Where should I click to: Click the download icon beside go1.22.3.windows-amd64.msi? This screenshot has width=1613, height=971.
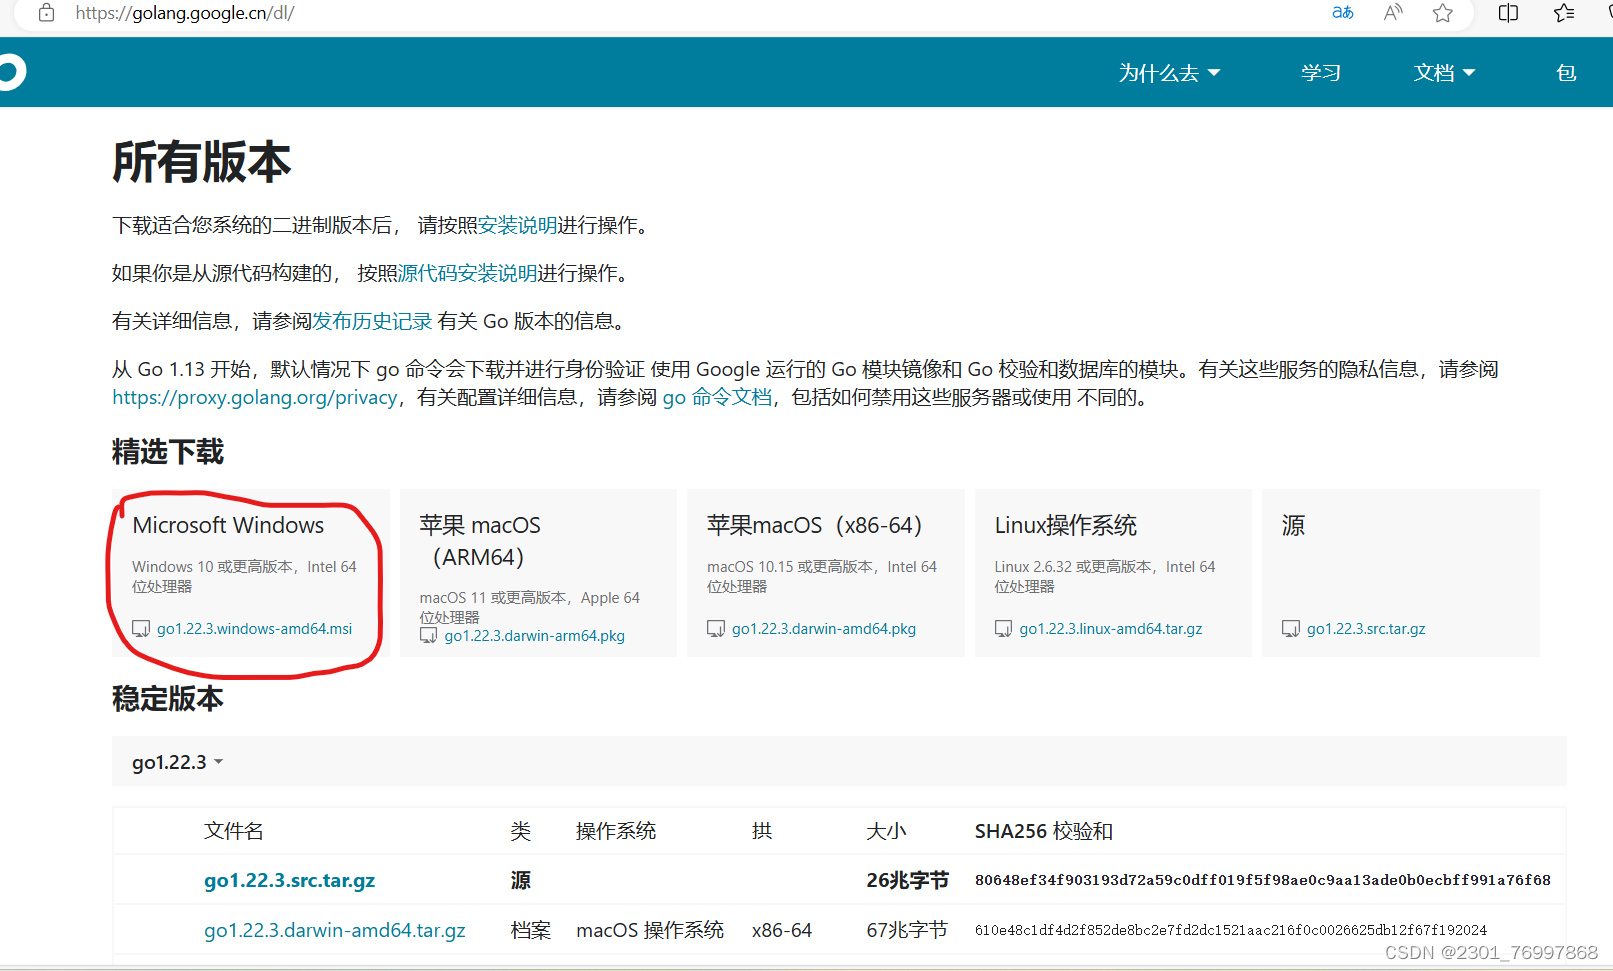[x=141, y=628]
